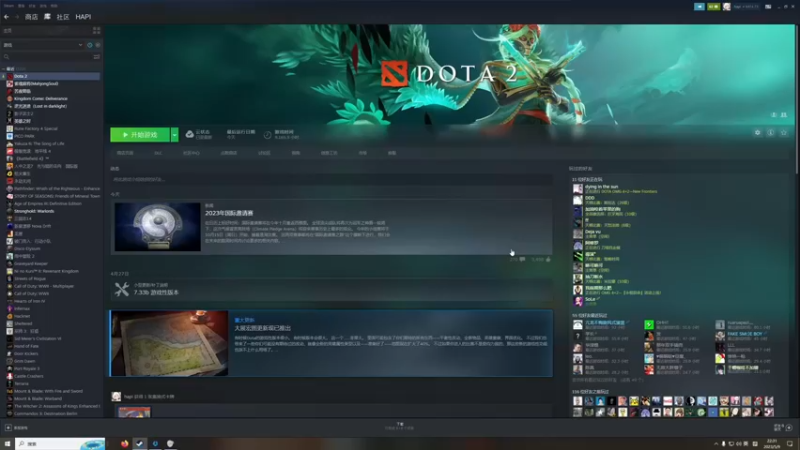Viewport: 800px width, 450px height.
Task: Check the cloud status icon
Action: coord(190,134)
